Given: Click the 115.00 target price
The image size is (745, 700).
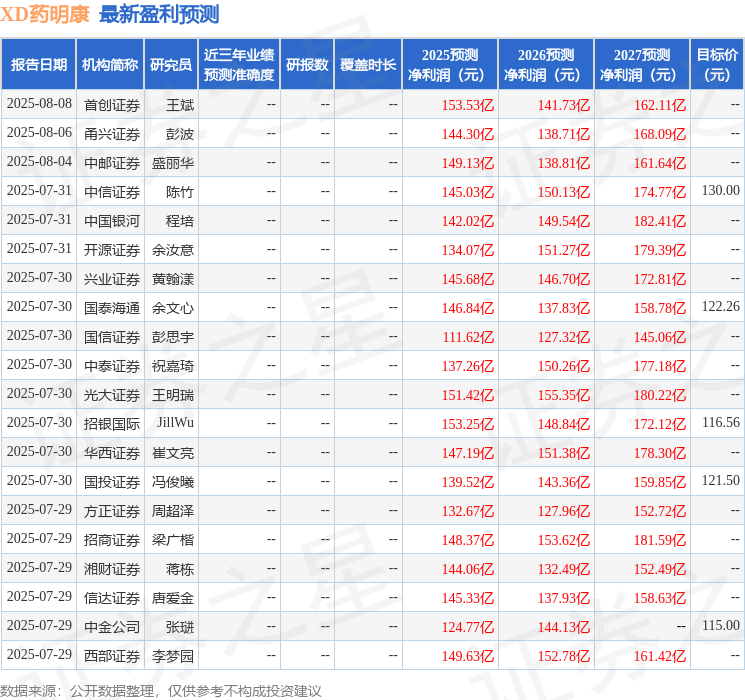Looking at the screenshot, I should [721, 625].
